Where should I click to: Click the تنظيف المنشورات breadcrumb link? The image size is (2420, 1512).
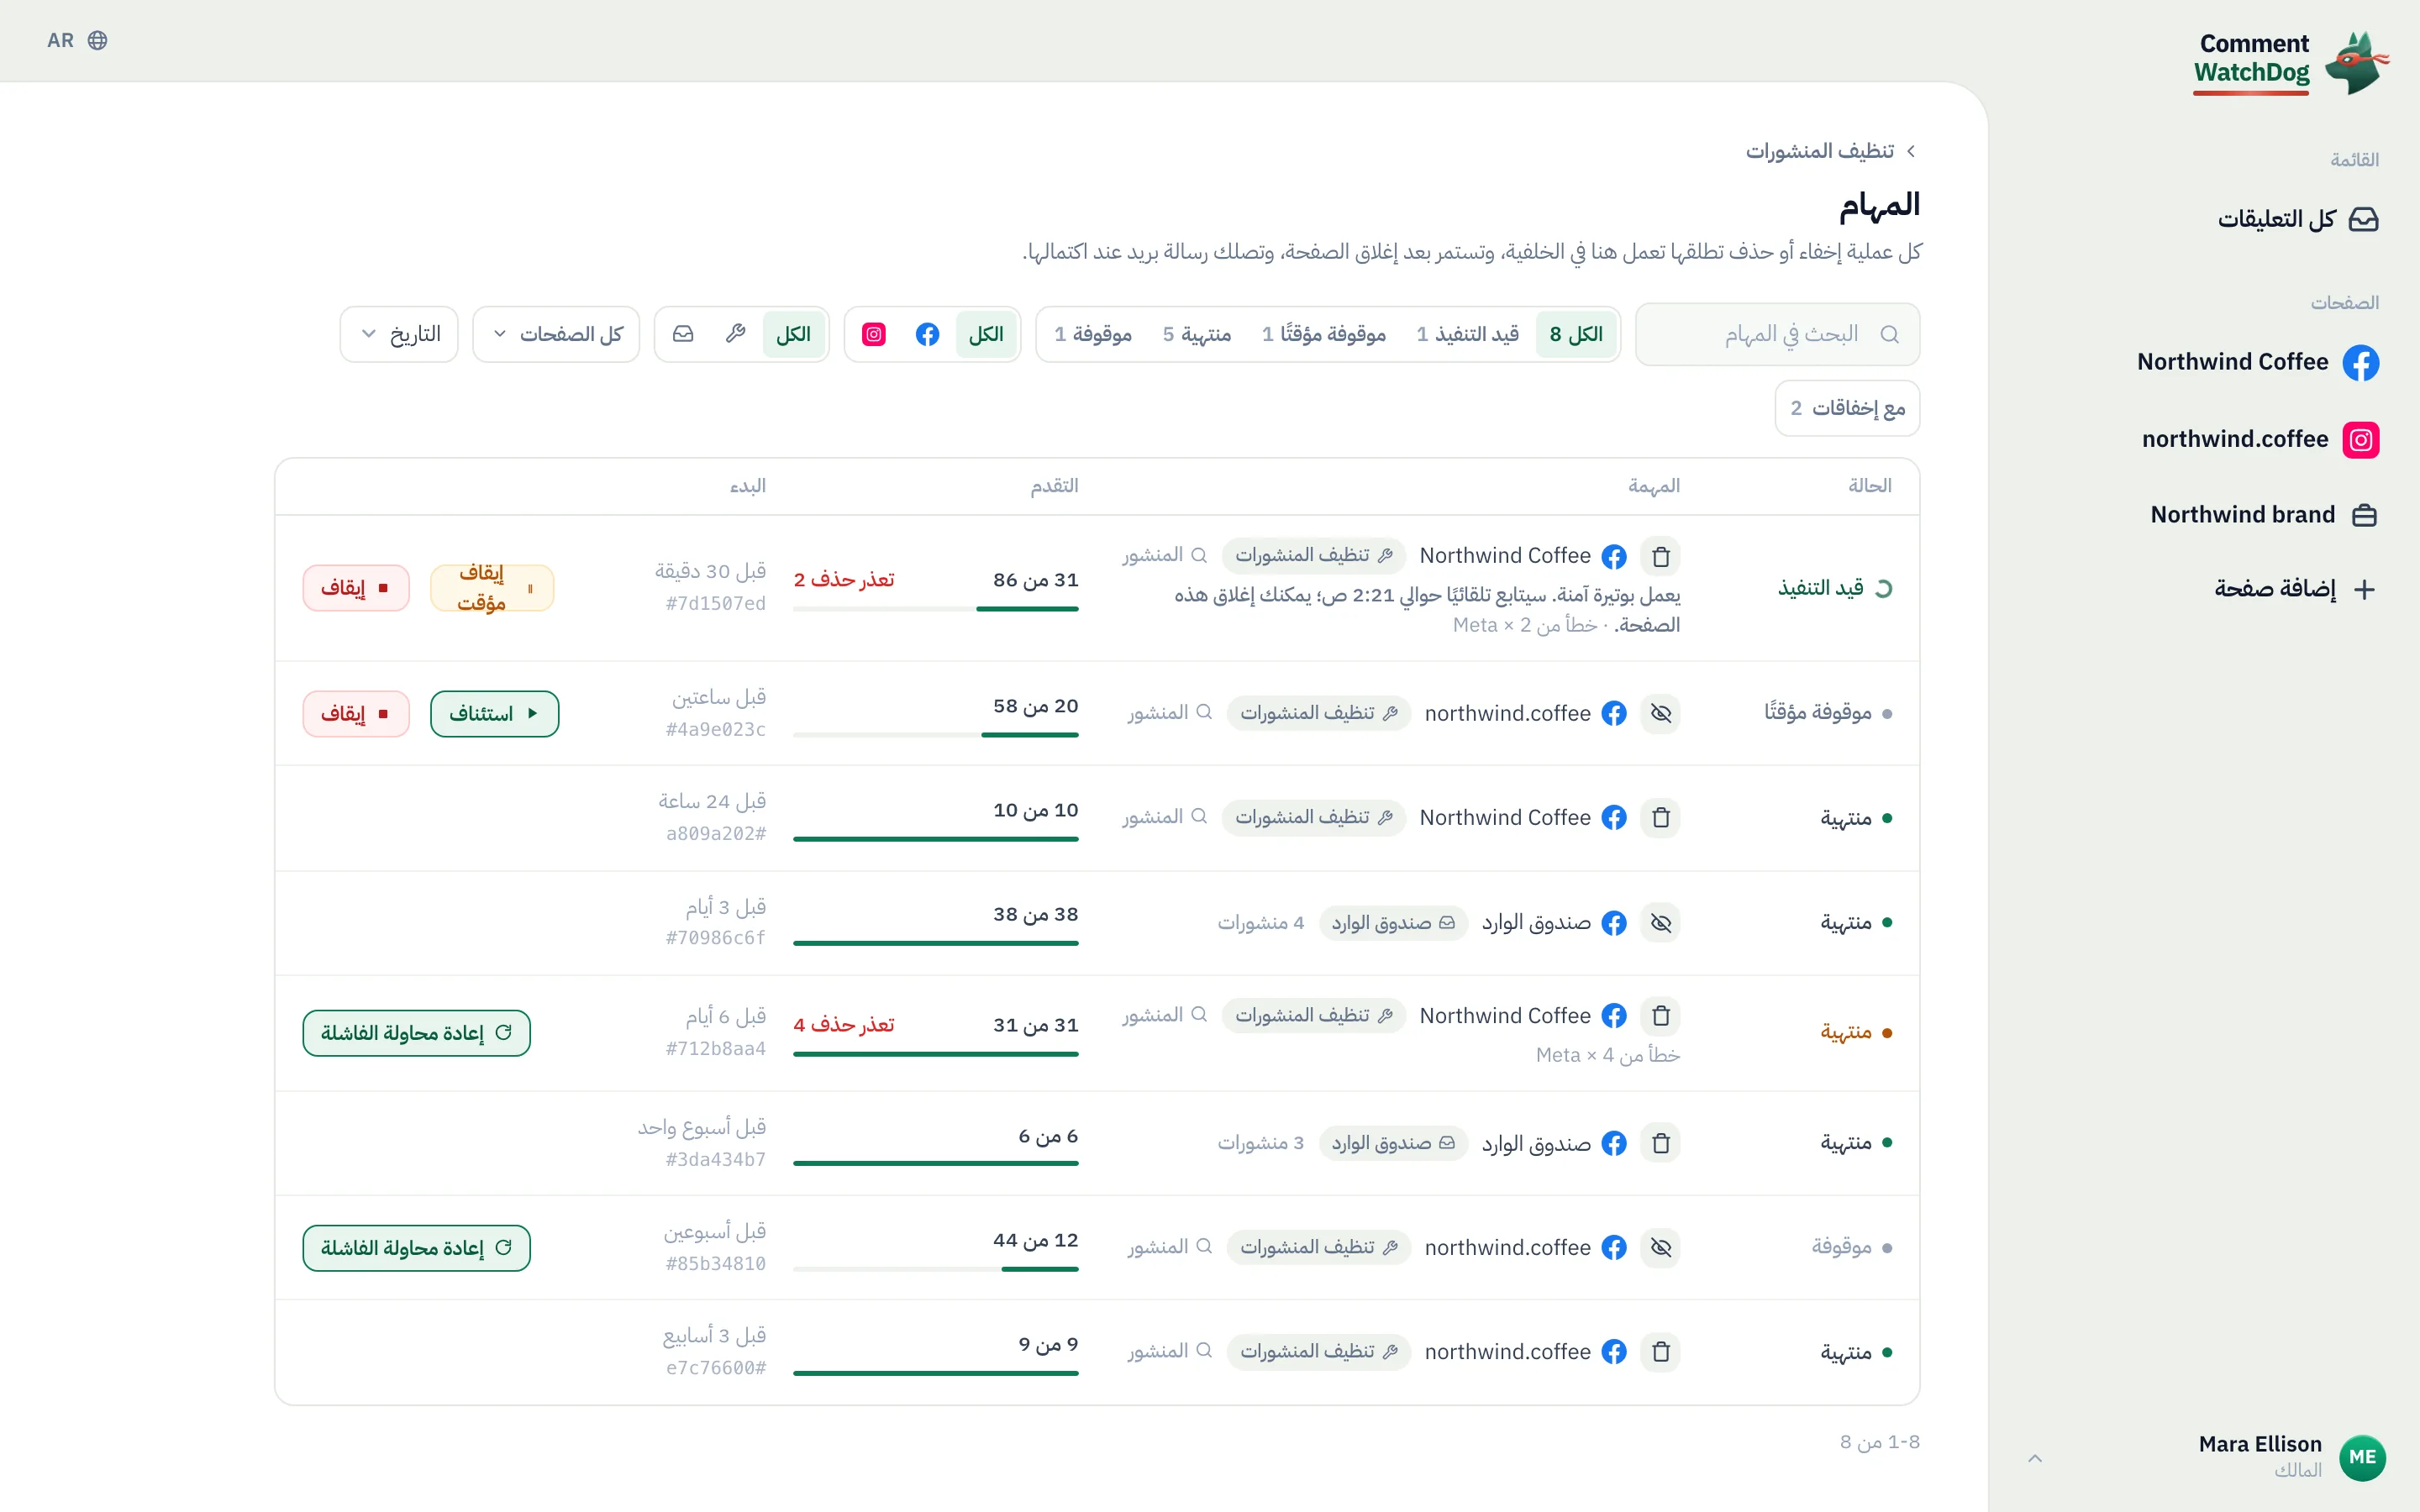coord(1819,151)
